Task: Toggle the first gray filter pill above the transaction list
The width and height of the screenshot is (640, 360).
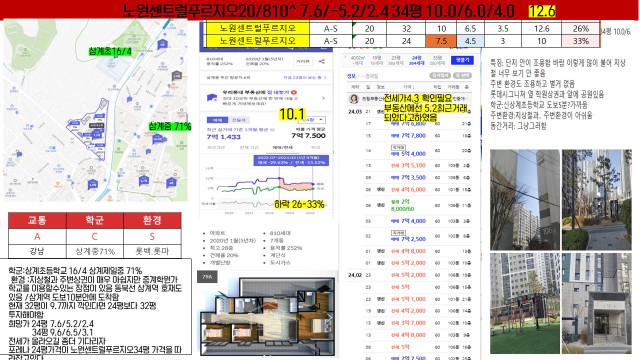Action: click(x=440, y=76)
